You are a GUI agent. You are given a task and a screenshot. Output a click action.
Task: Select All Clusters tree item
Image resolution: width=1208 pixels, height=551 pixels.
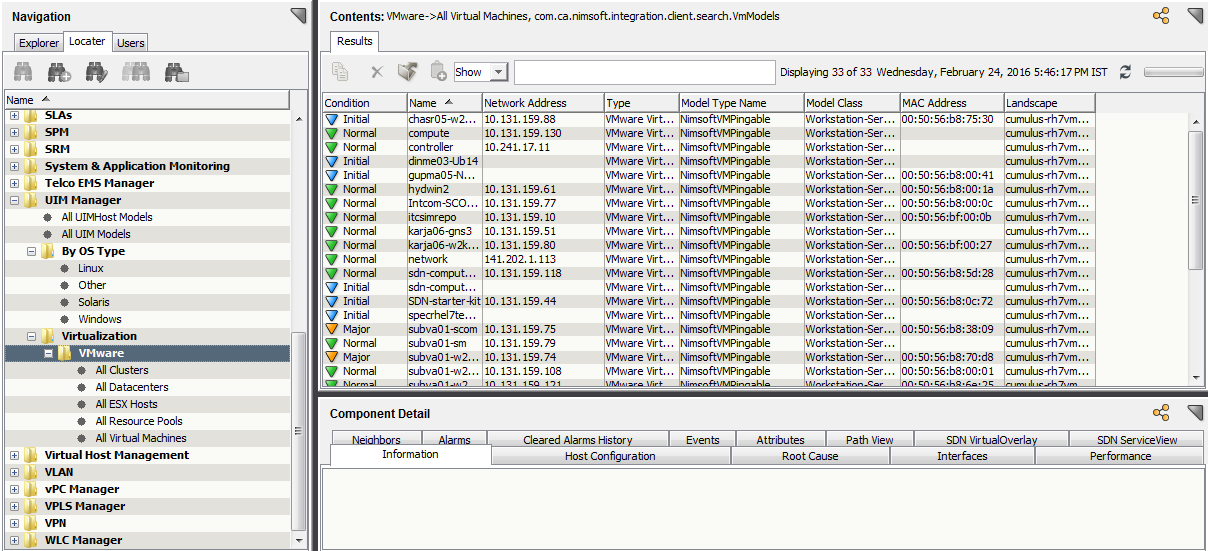click(x=122, y=370)
